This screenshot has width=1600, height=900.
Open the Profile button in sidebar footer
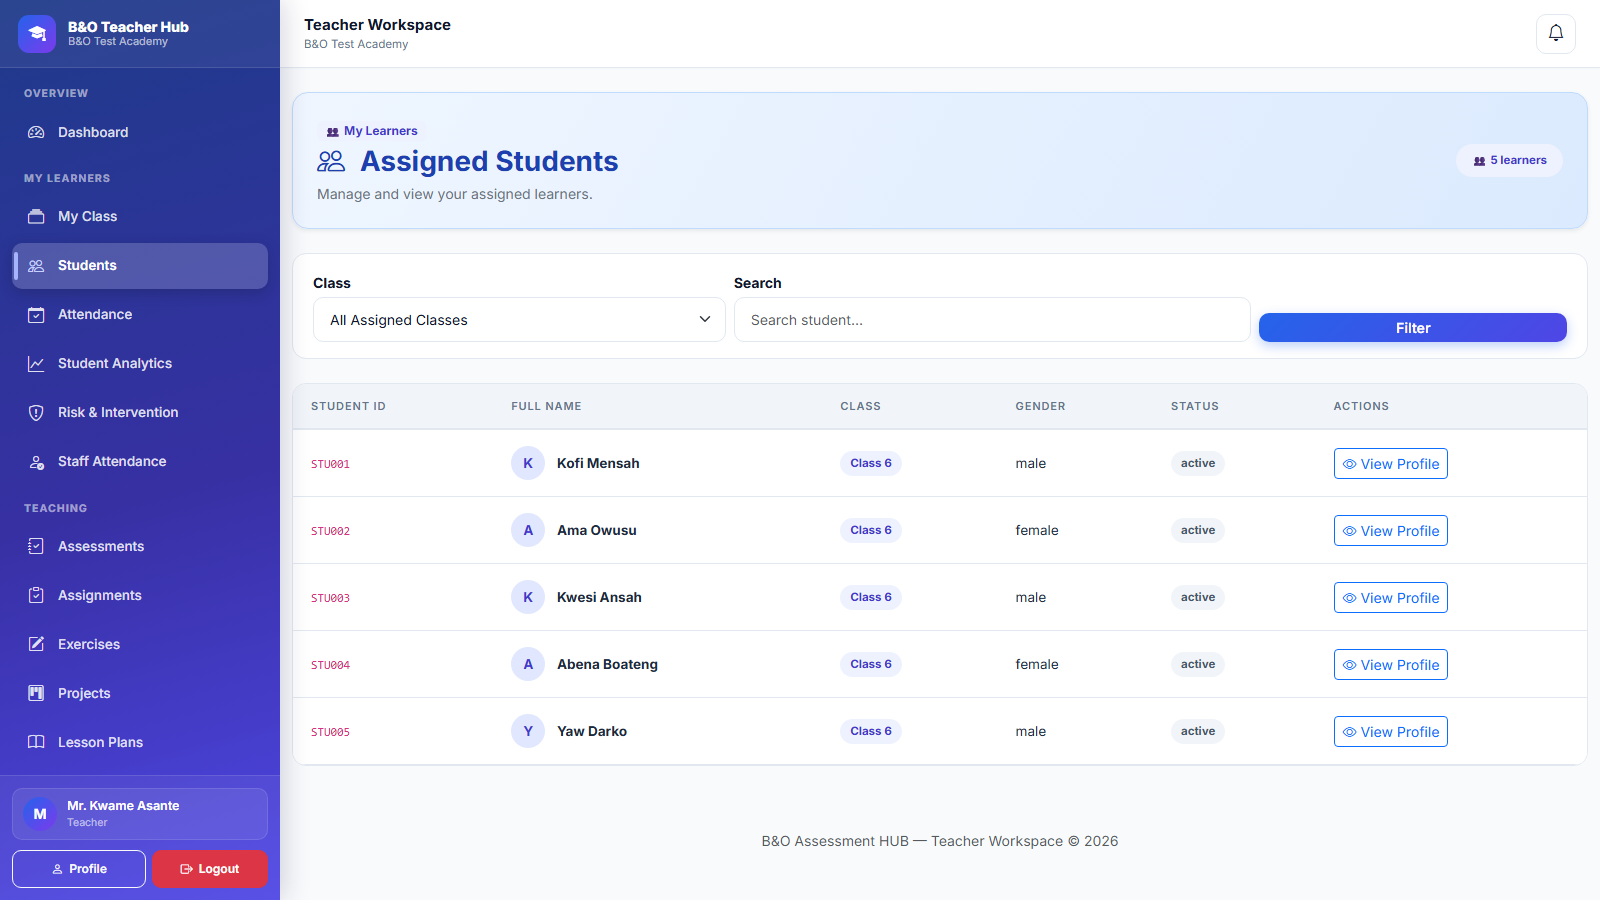79,869
